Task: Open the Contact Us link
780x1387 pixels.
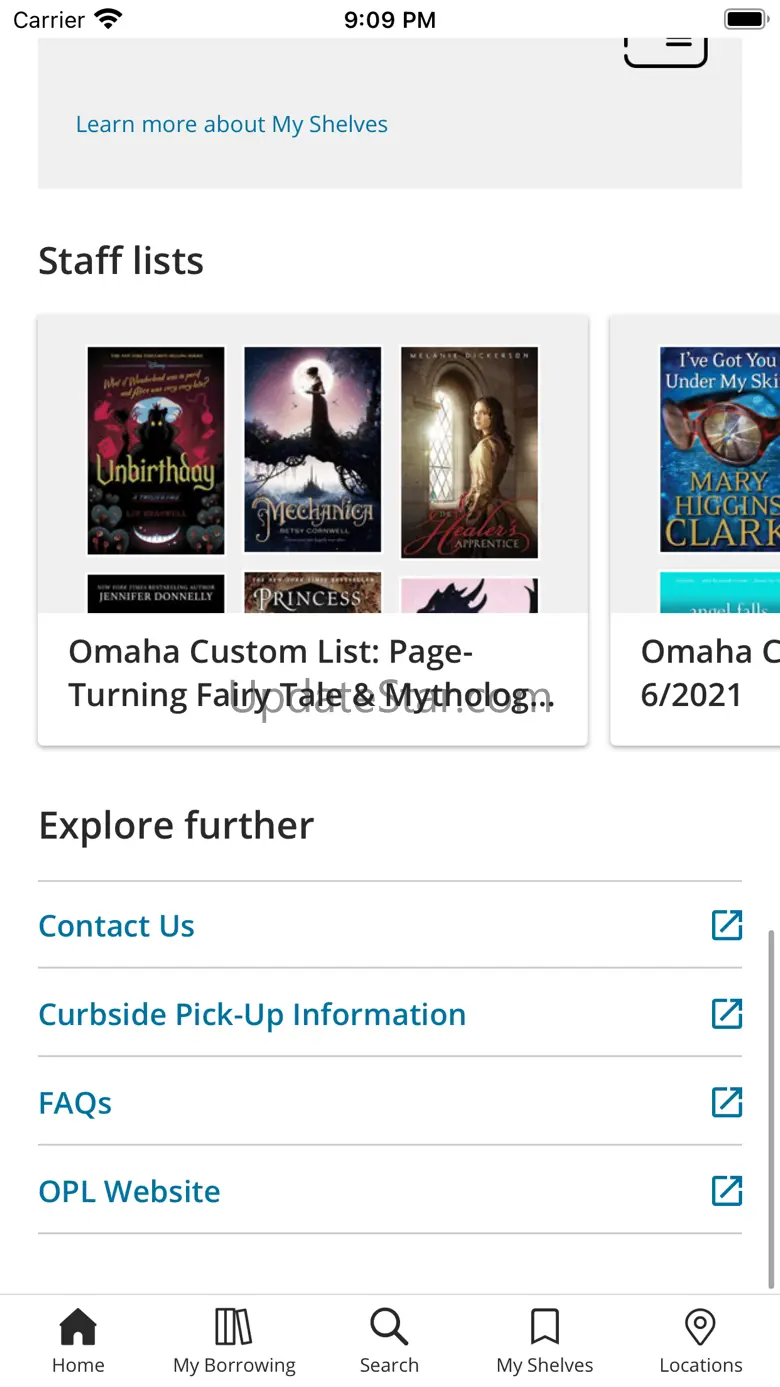Action: pyautogui.click(x=117, y=926)
